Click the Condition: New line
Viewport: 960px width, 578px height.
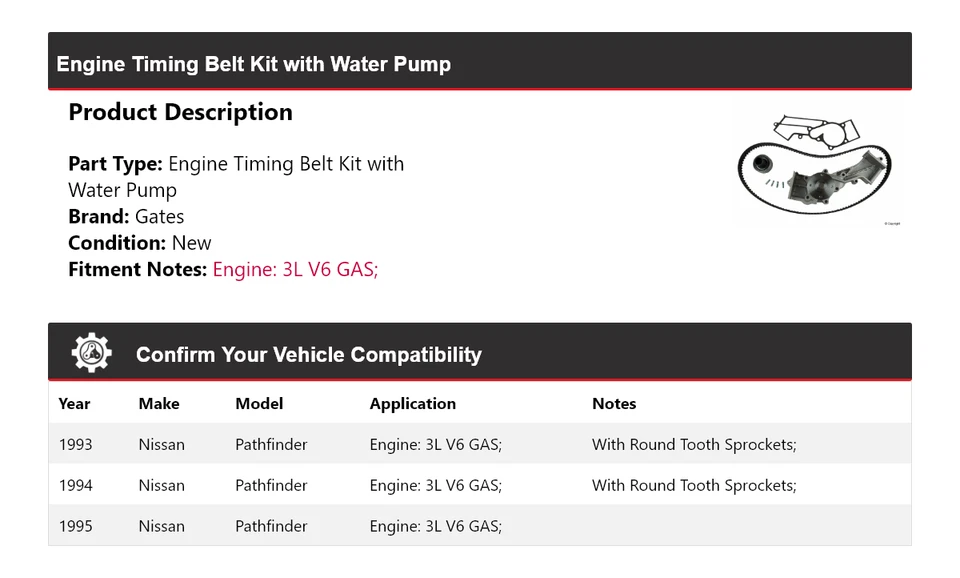[140, 243]
